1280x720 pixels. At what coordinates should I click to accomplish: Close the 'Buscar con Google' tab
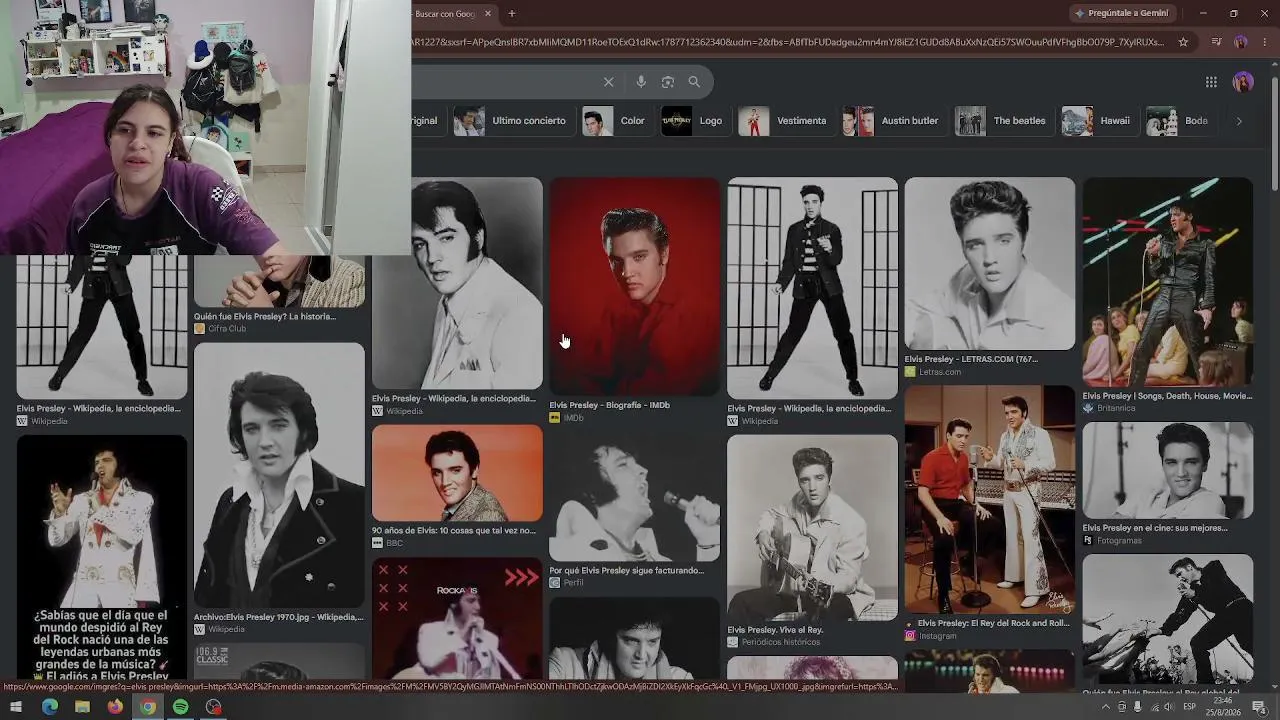(x=488, y=14)
